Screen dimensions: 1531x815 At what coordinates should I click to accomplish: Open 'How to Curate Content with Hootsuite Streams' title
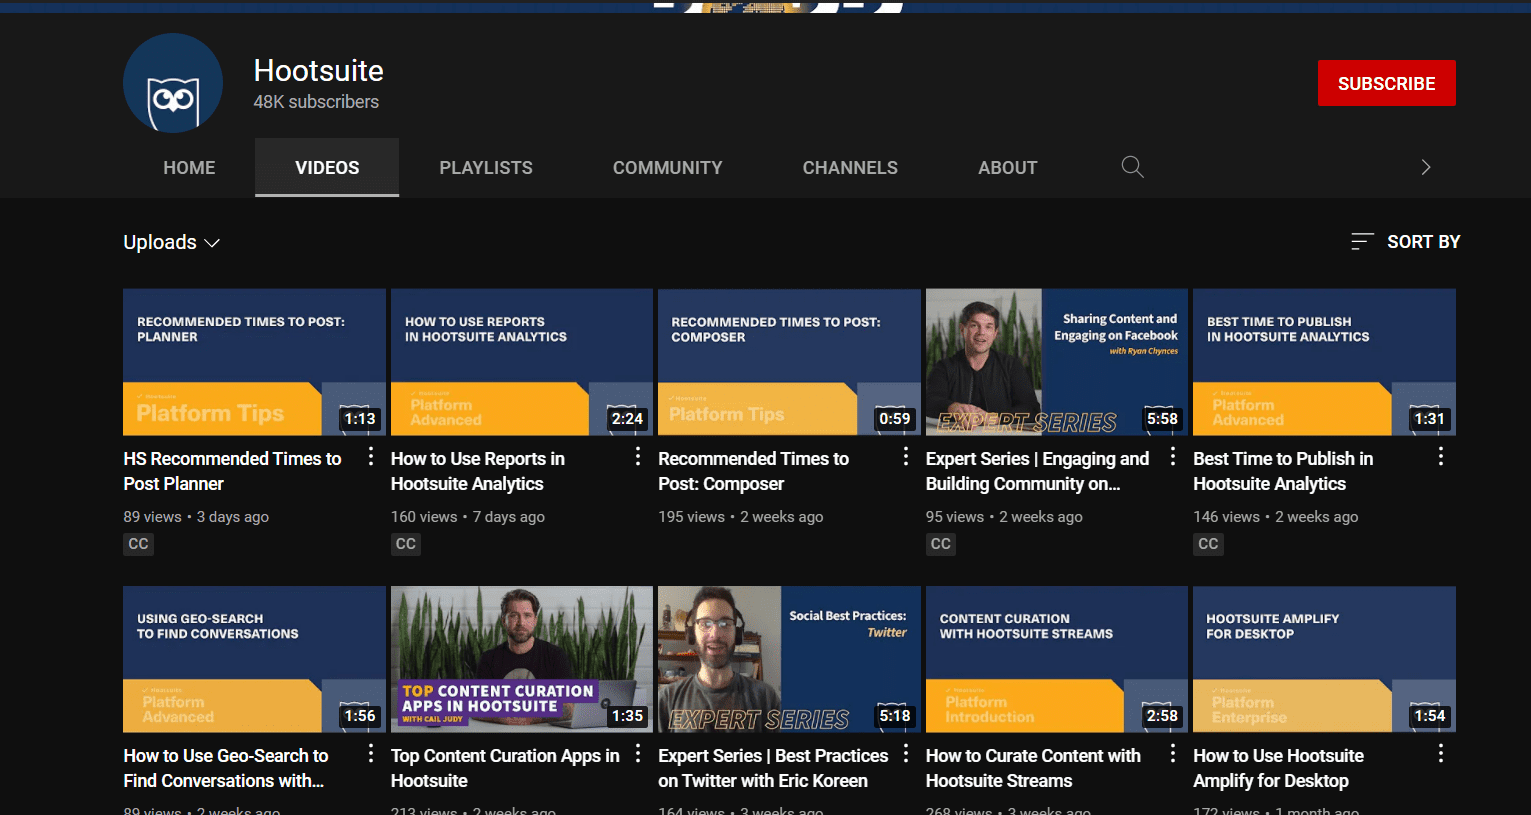point(1032,768)
